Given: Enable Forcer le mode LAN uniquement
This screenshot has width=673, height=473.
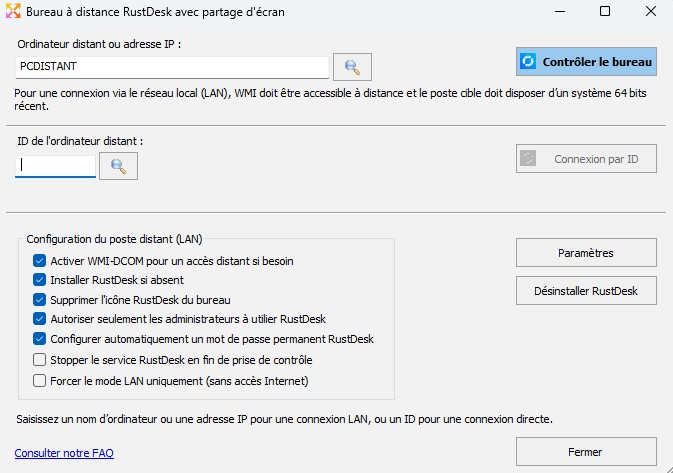Looking at the screenshot, I should click(40, 380).
